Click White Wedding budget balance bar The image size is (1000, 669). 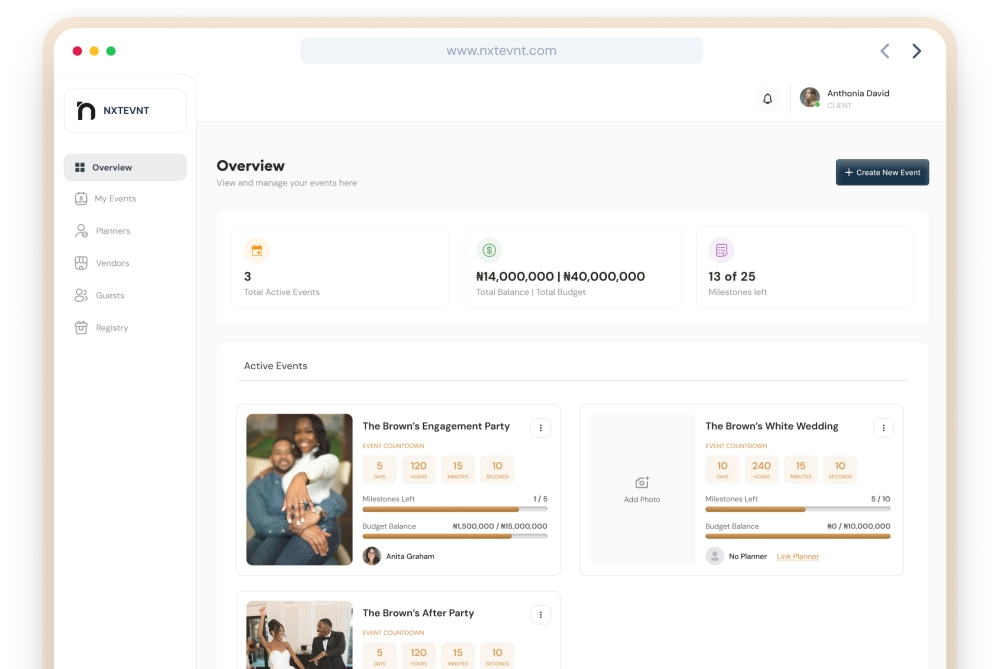[x=797, y=536]
